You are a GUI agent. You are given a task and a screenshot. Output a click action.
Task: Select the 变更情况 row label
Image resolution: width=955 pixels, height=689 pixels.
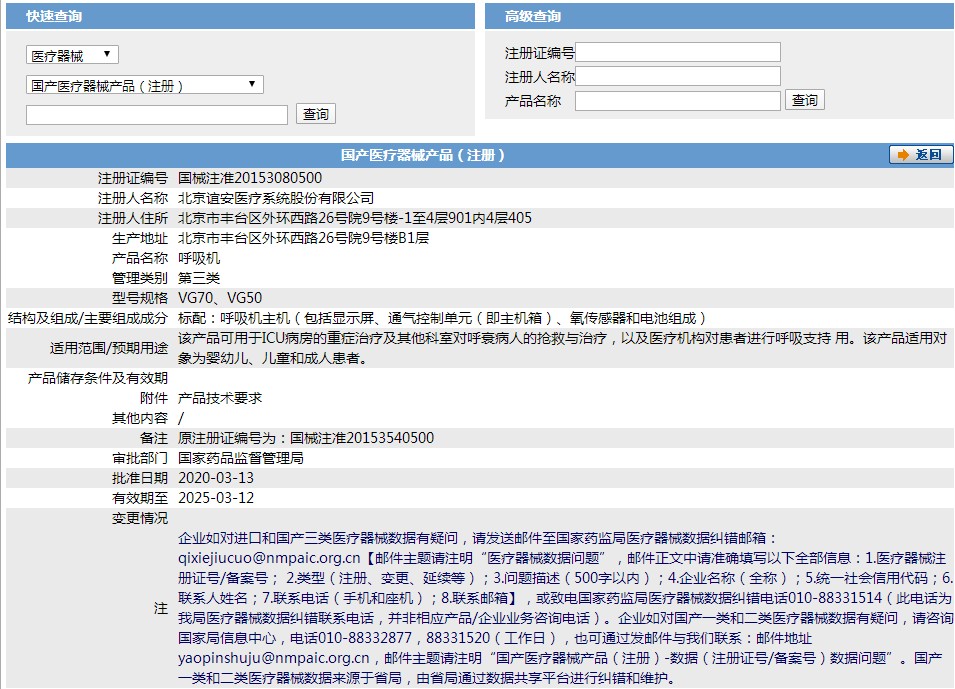click(x=139, y=518)
